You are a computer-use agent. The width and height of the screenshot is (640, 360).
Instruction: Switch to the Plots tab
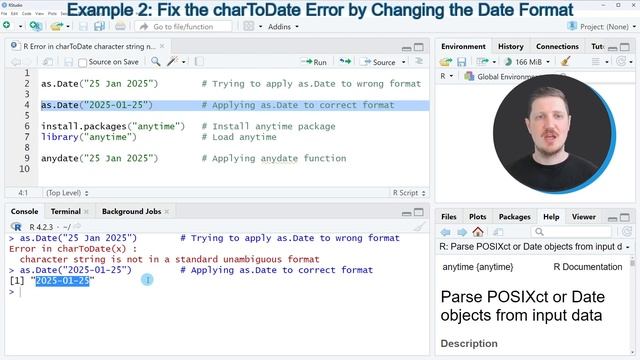(x=477, y=217)
